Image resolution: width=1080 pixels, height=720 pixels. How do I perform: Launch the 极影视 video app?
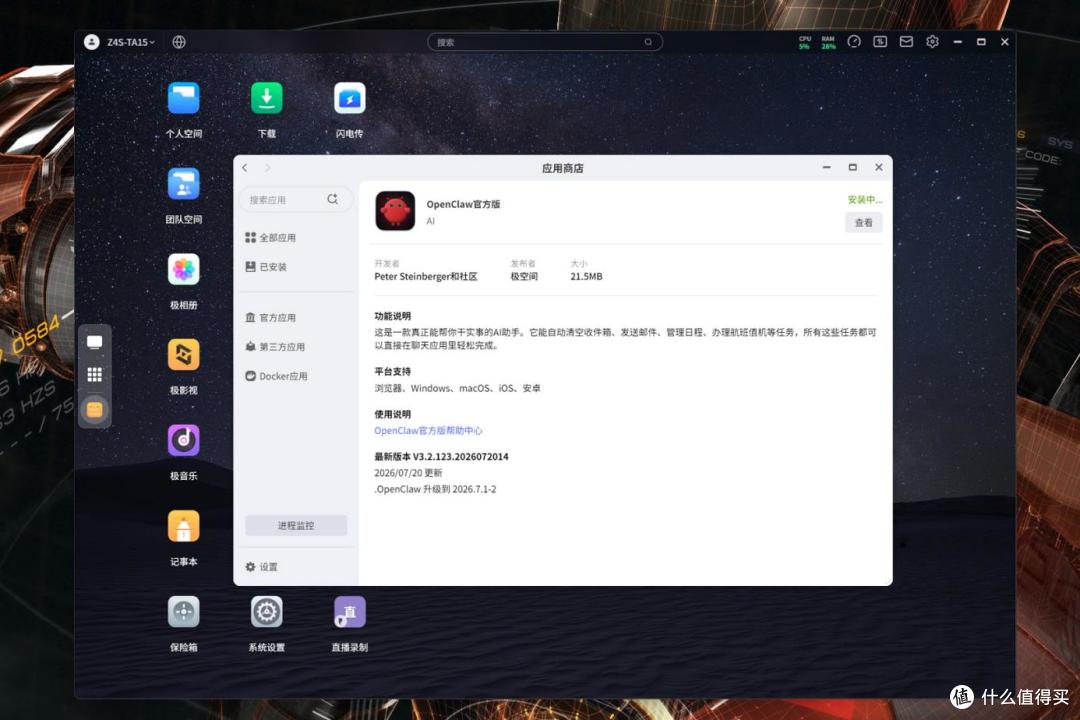coord(183,355)
